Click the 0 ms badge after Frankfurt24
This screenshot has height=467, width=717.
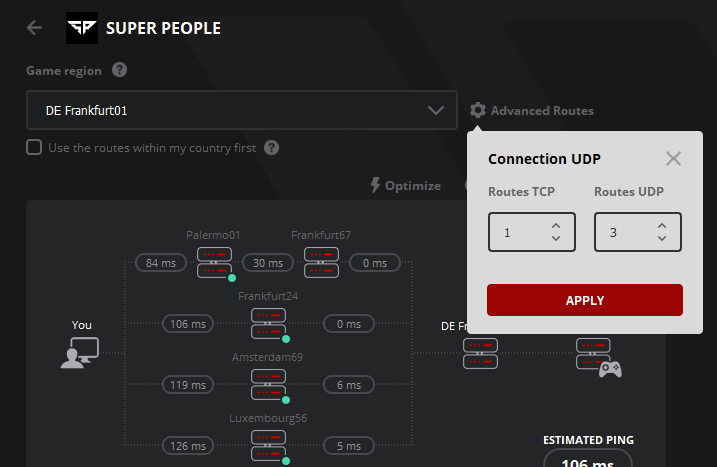click(349, 324)
